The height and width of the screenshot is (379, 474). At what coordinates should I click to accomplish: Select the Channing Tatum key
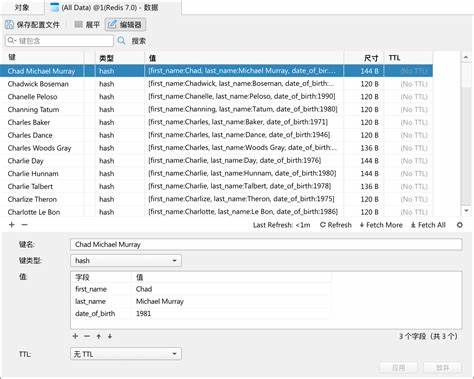[x=33, y=109]
